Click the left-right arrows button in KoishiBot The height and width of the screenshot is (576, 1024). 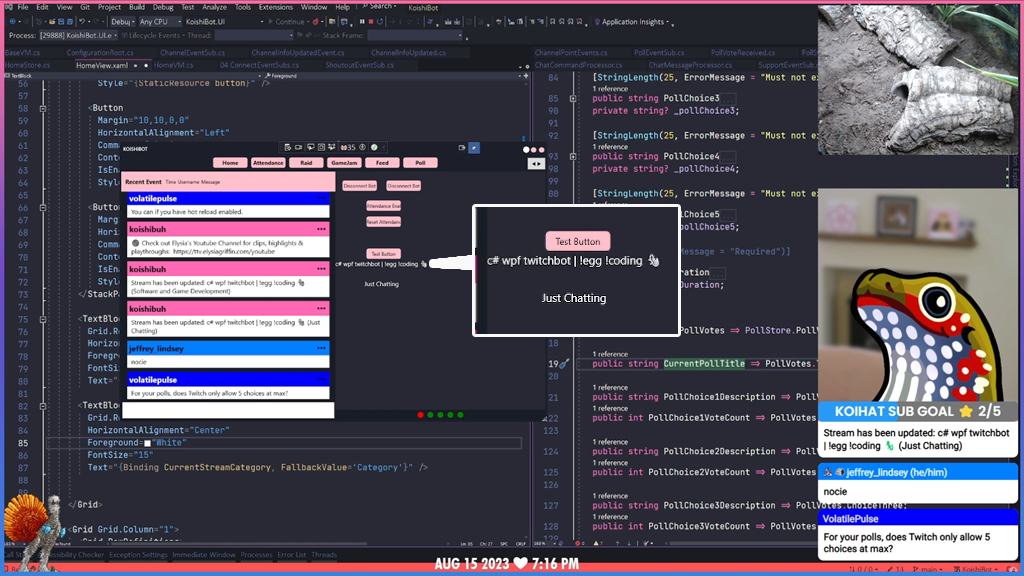536,163
